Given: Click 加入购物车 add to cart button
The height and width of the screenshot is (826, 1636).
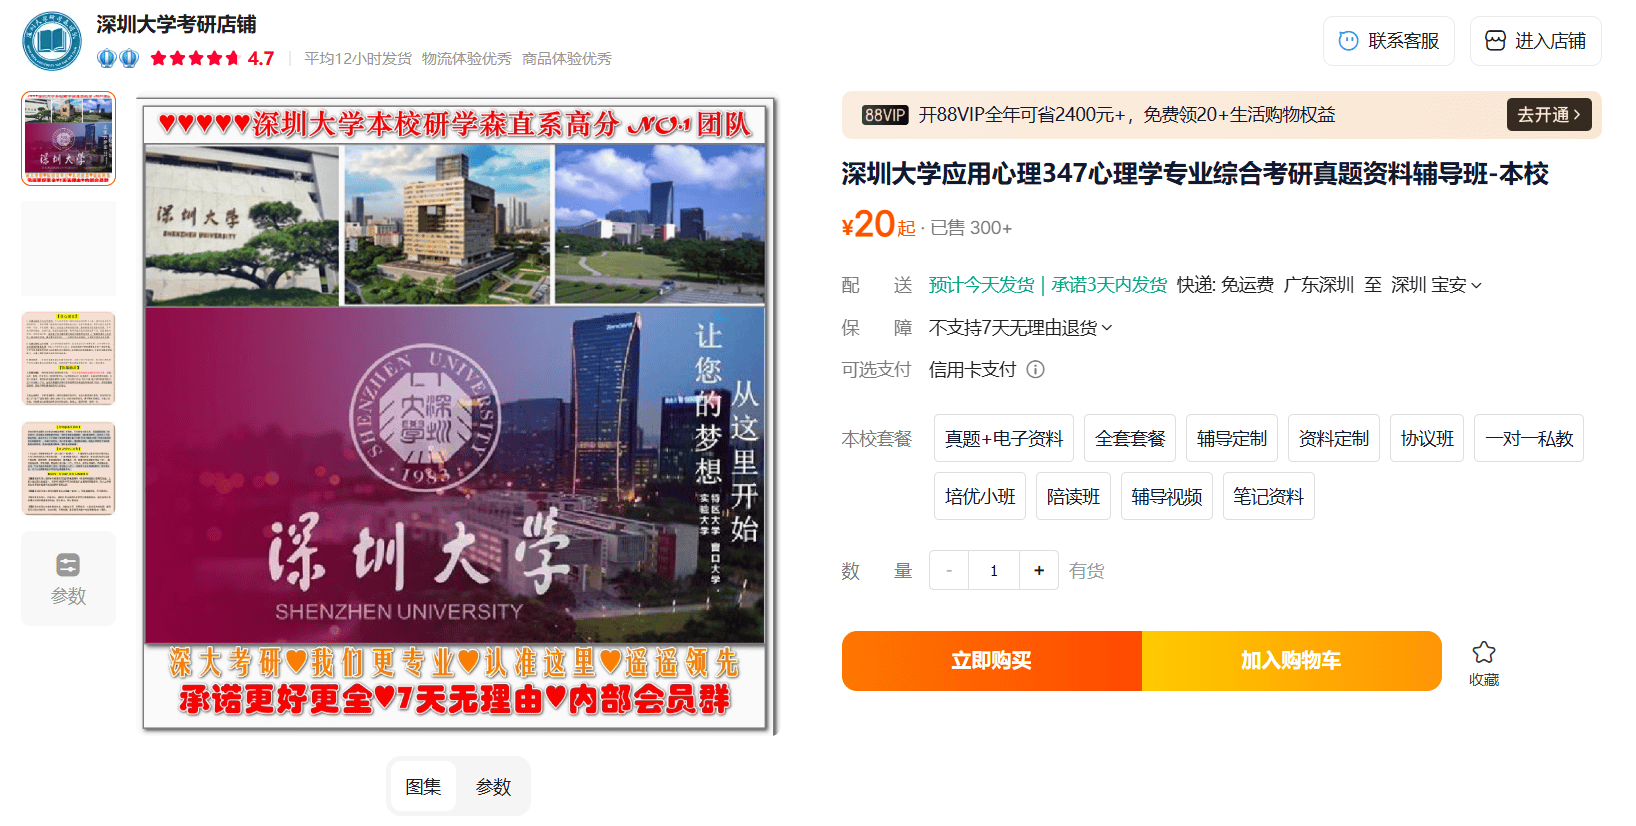Looking at the screenshot, I should click(x=1292, y=661).
